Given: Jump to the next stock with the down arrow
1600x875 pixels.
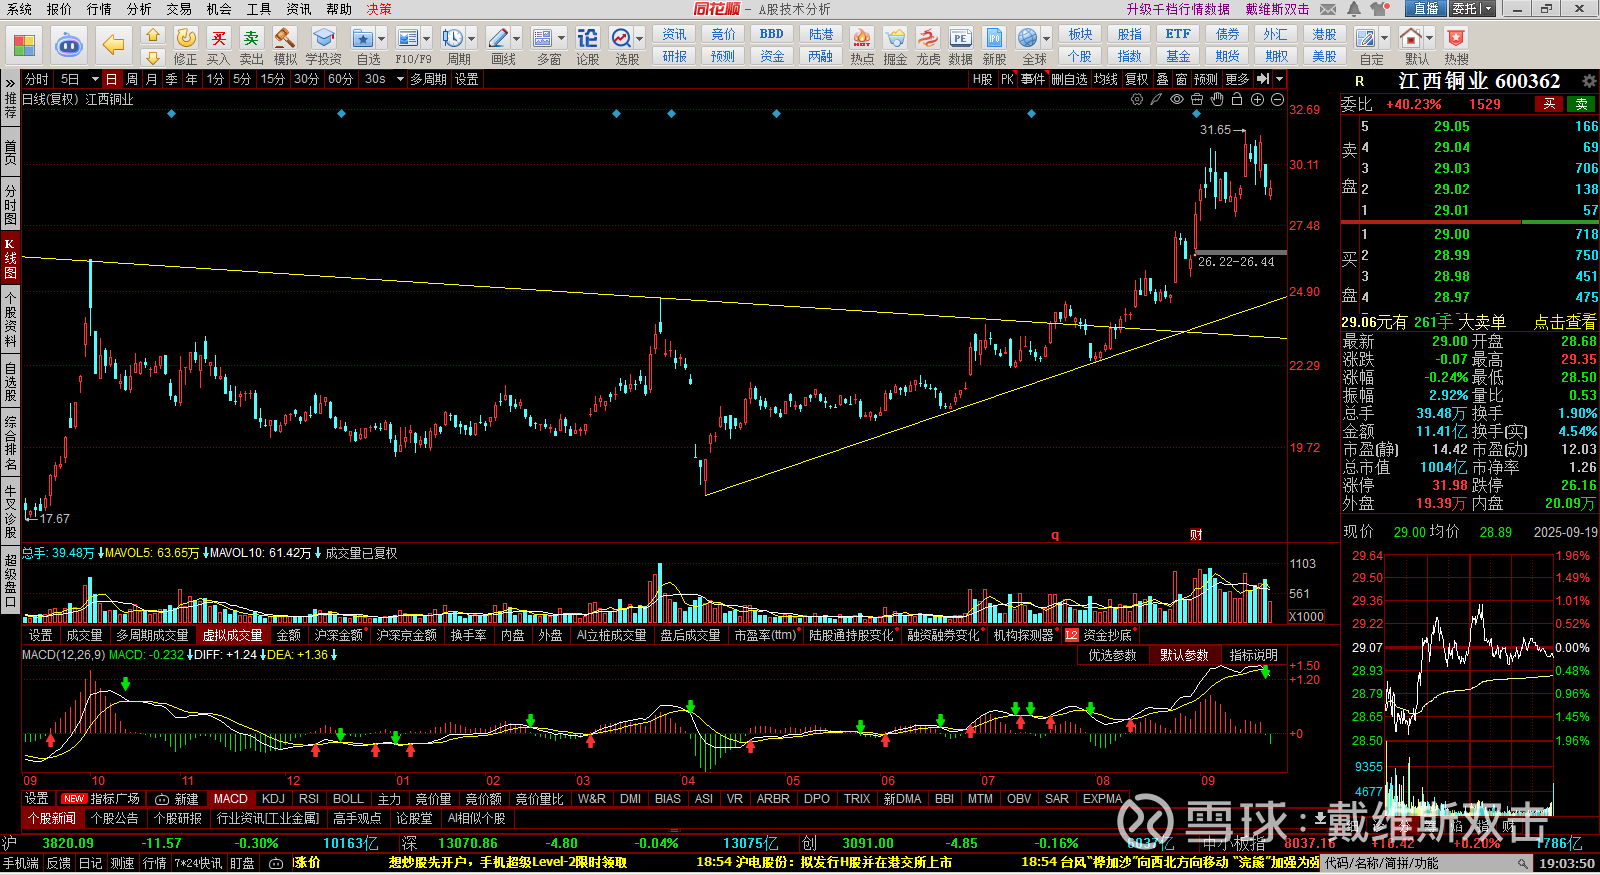Looking at the screenshot, I should point(153,58).
